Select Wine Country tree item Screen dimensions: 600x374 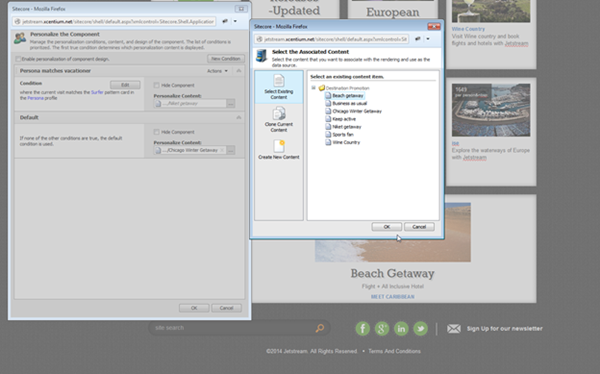(x=346, y=142)
